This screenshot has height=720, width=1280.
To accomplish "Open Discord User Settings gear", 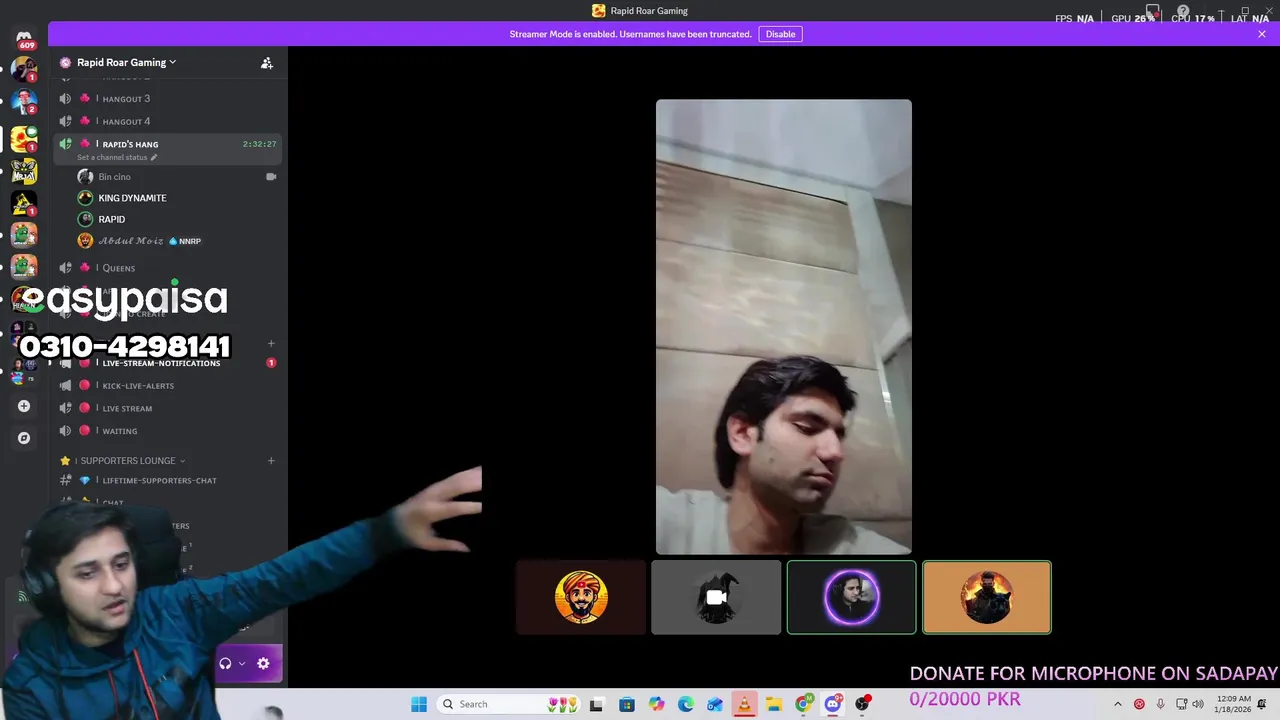I will point(263,664).
